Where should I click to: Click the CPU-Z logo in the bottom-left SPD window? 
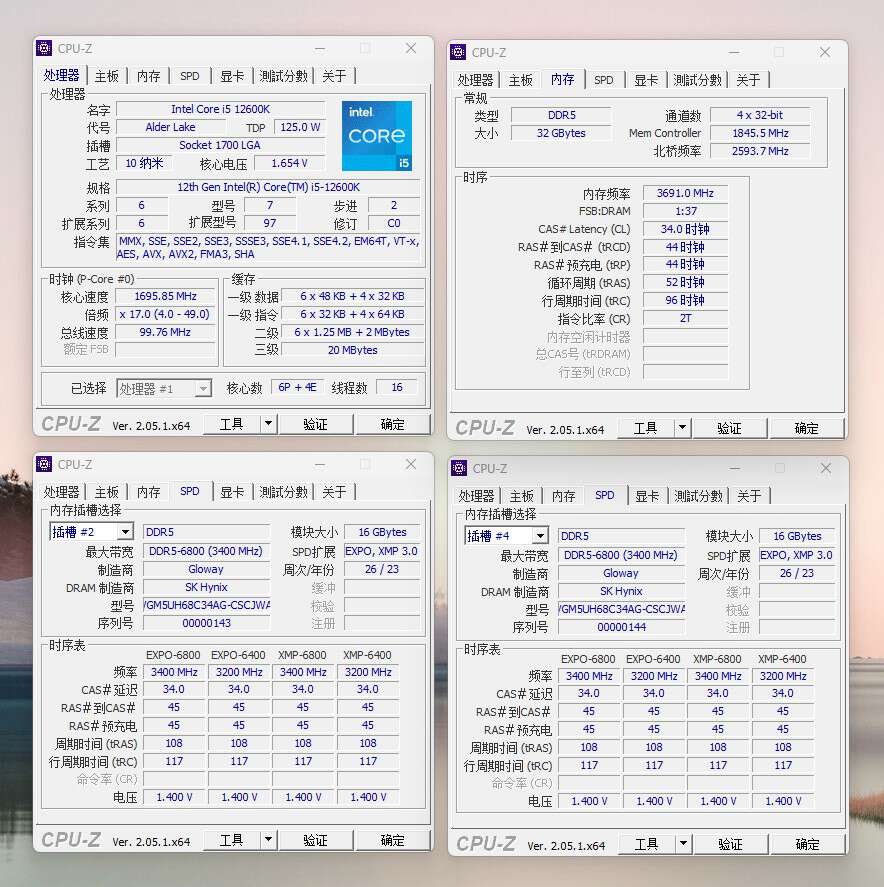[70, 841]
